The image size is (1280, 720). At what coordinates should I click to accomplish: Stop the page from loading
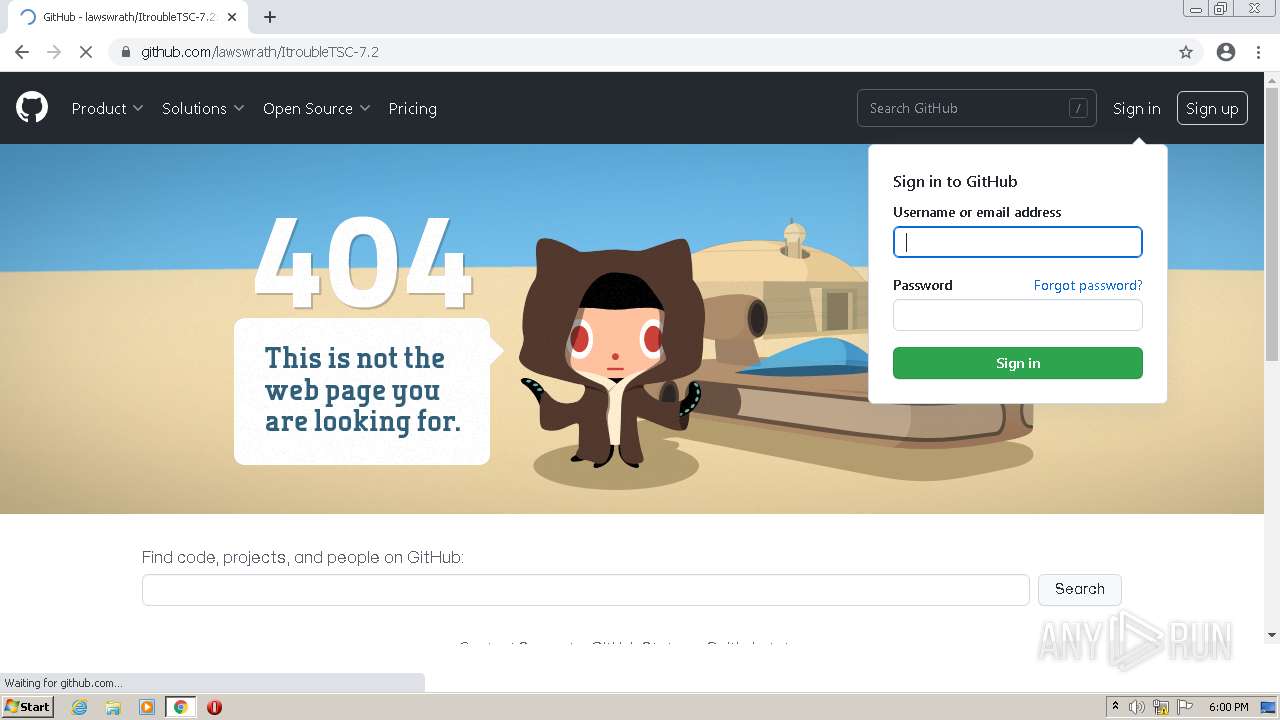(86, 52)
